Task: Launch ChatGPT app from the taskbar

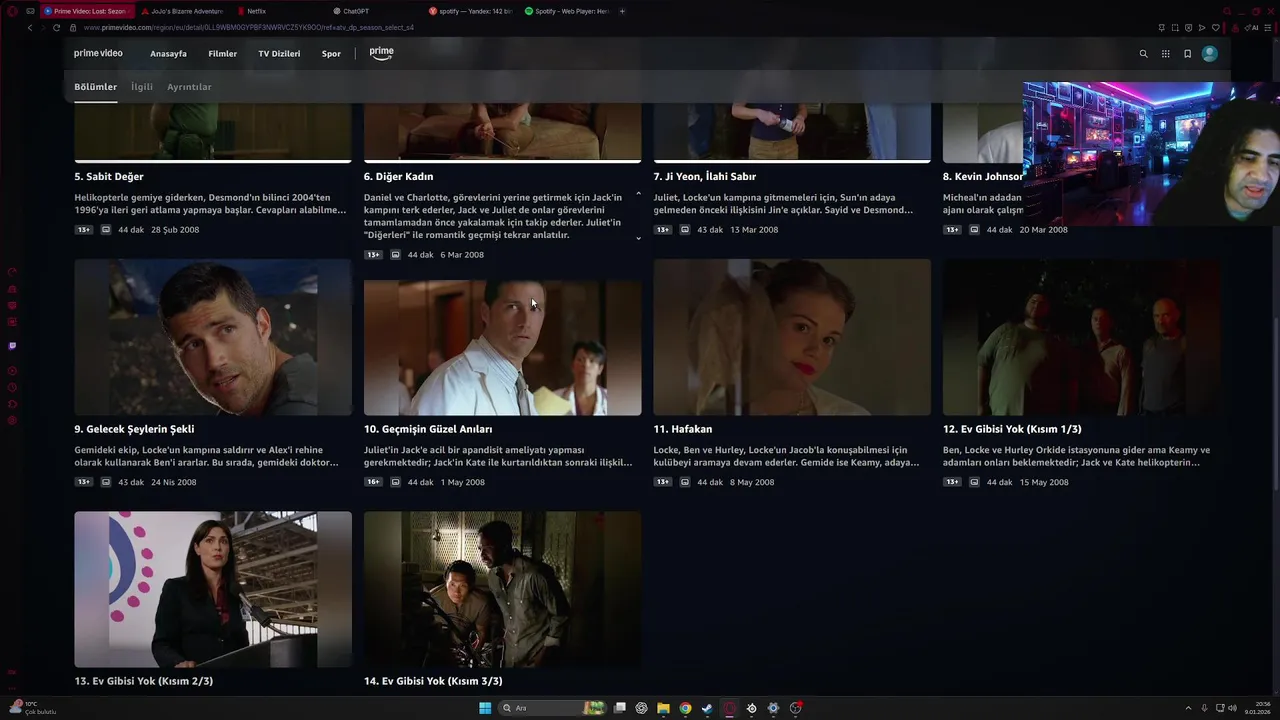Action: 641,708
